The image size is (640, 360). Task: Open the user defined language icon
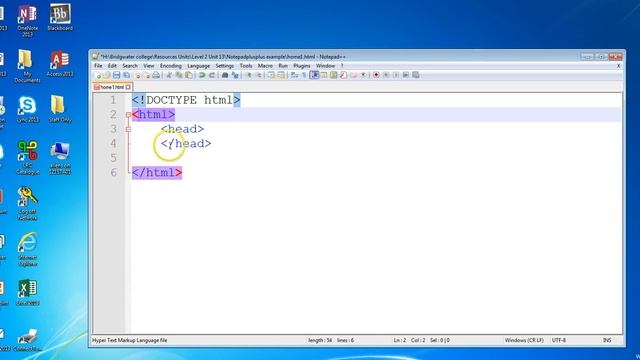[324, 75]
